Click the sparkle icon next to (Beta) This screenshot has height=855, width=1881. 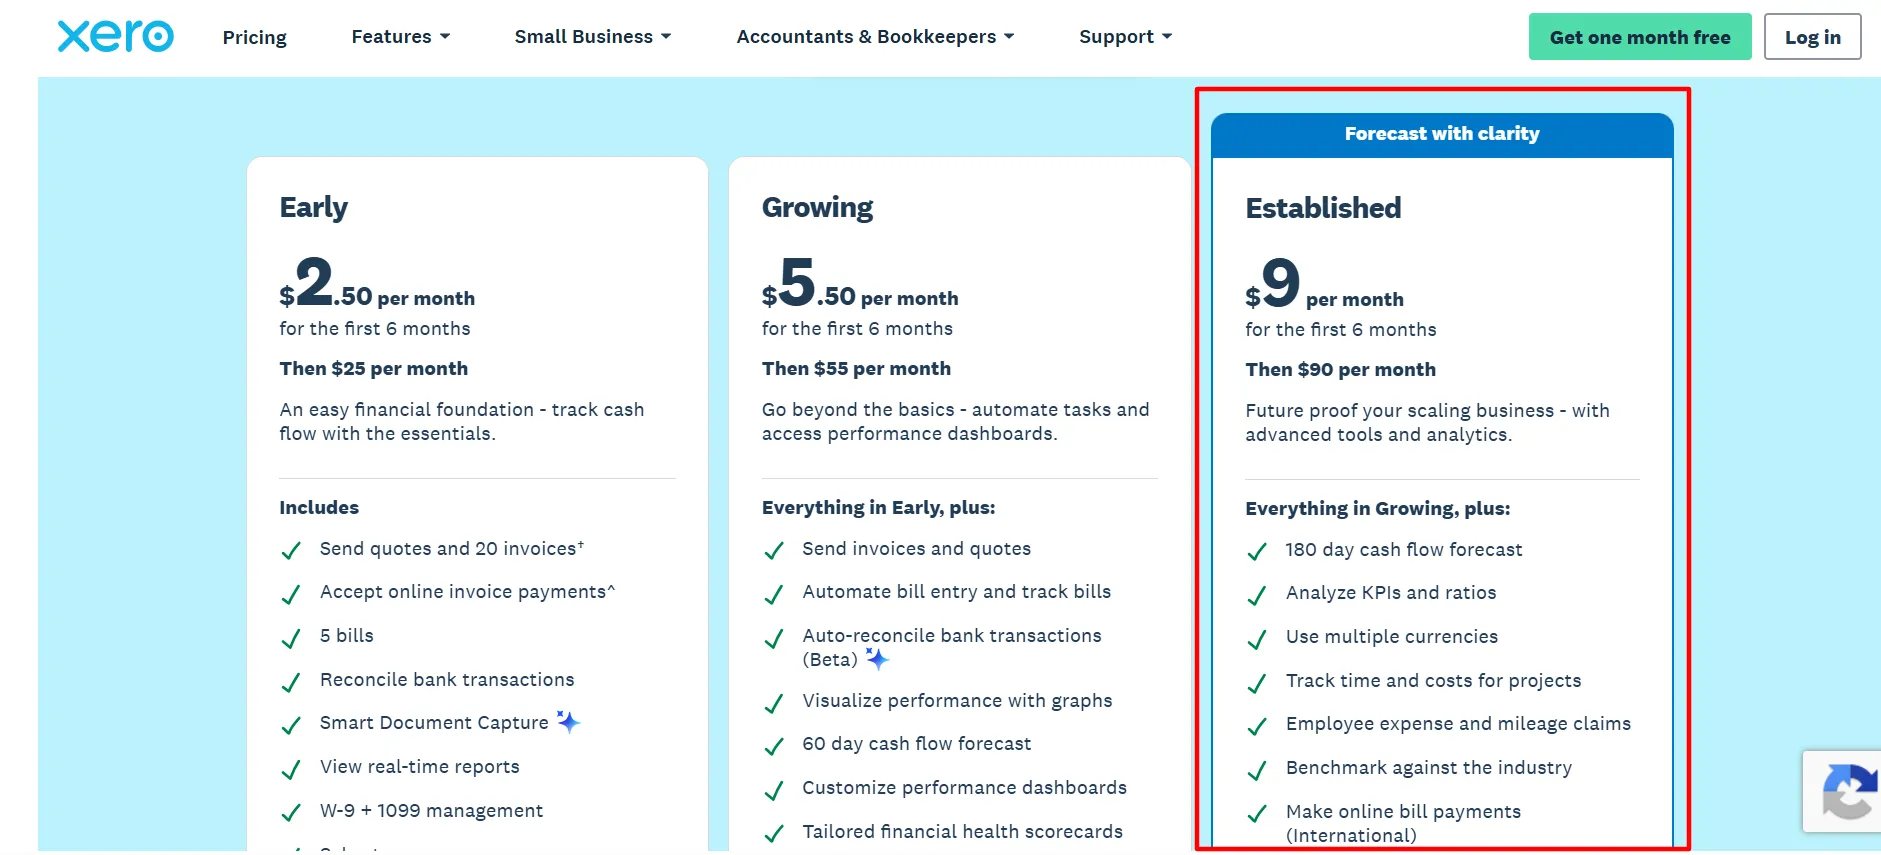(x=877, y=659)
